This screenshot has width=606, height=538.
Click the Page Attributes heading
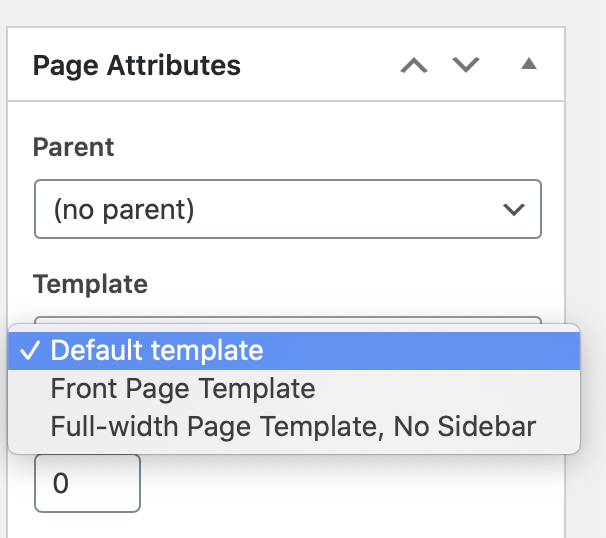click(x=137, y=66)
